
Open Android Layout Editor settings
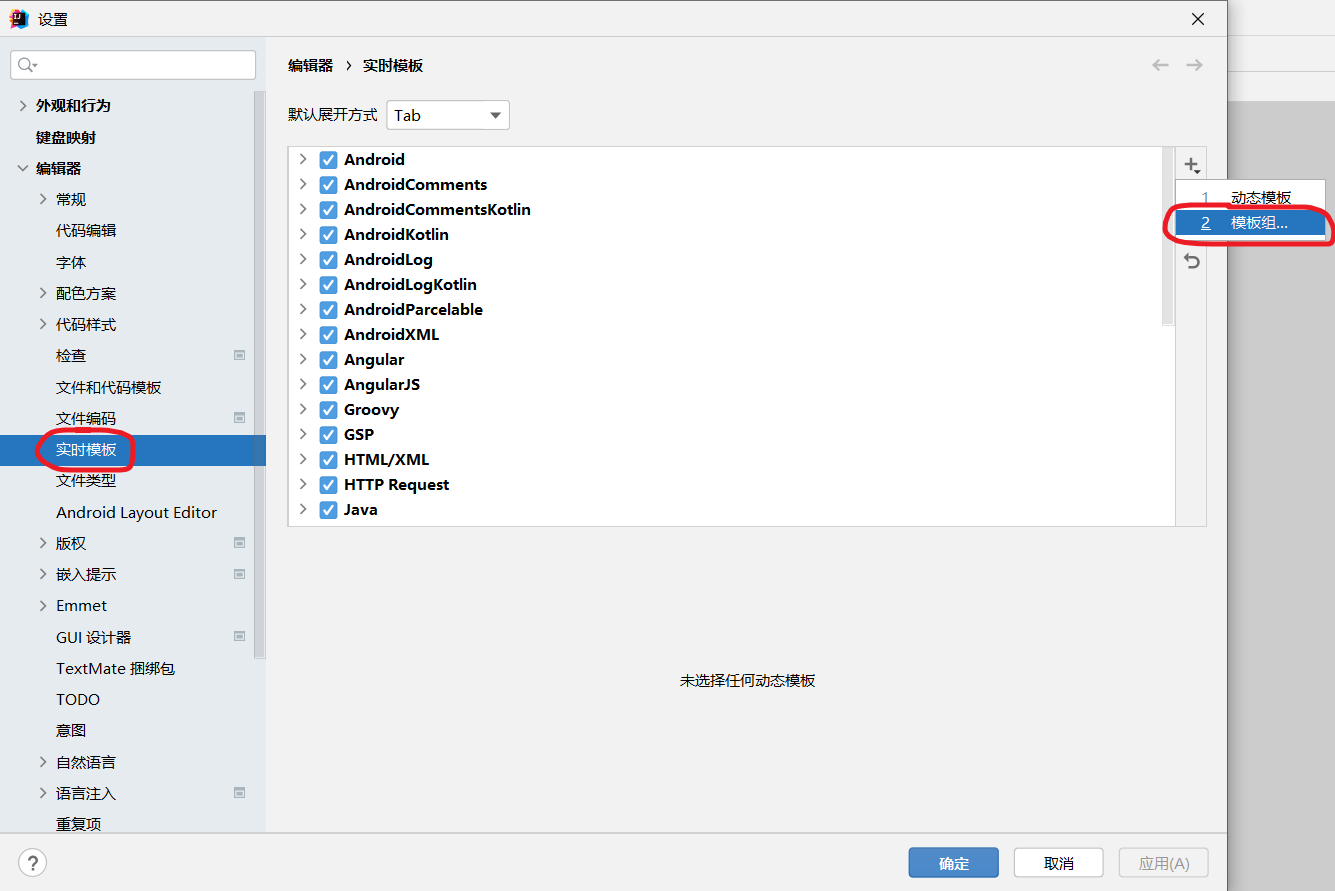coord(136,512)
